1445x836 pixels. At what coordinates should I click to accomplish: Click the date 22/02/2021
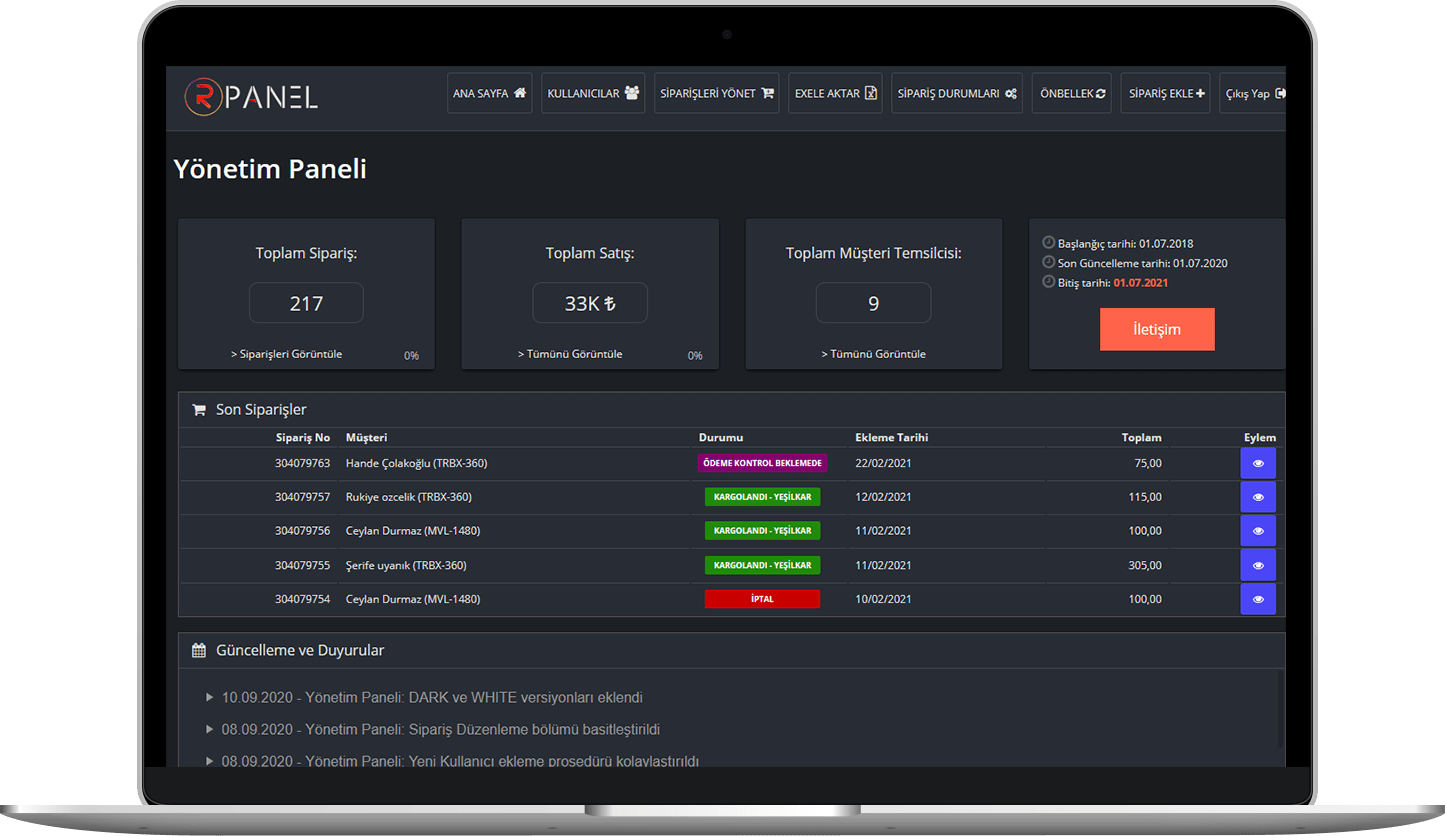[883, 463]
